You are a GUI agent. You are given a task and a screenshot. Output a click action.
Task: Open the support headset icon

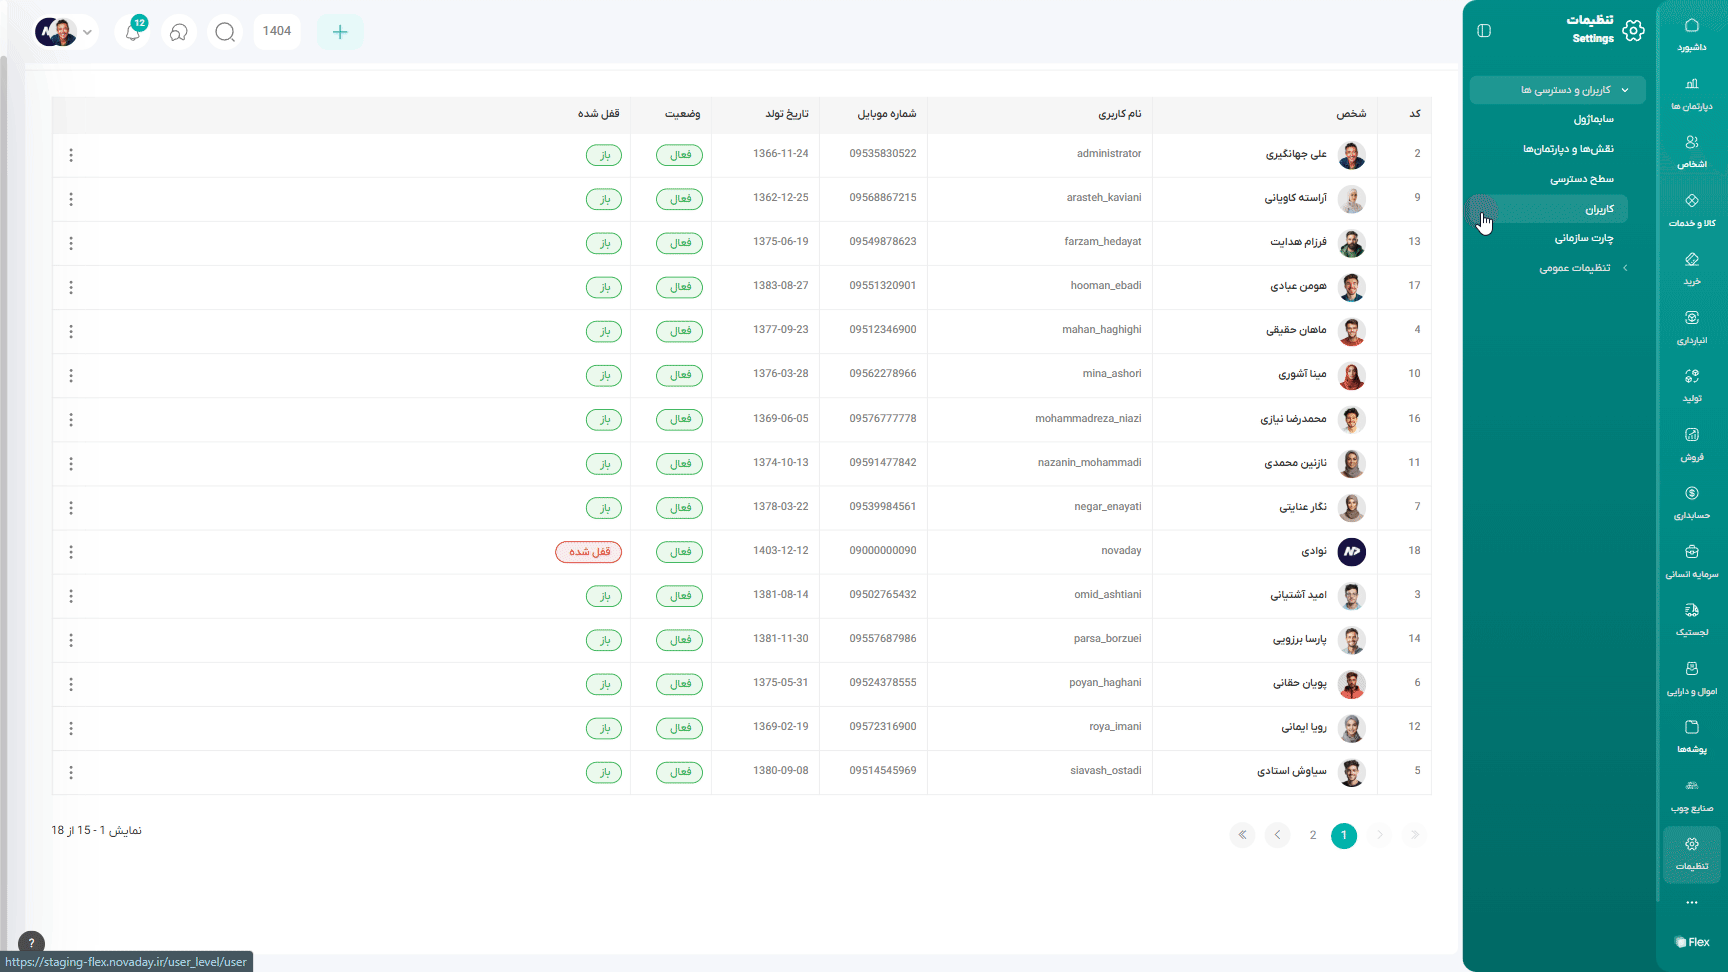179,32
